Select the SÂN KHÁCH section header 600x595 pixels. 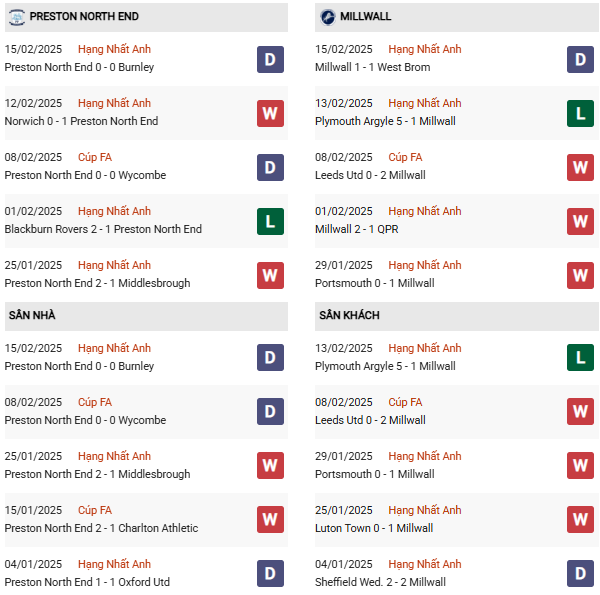click(x=349, y=316)
